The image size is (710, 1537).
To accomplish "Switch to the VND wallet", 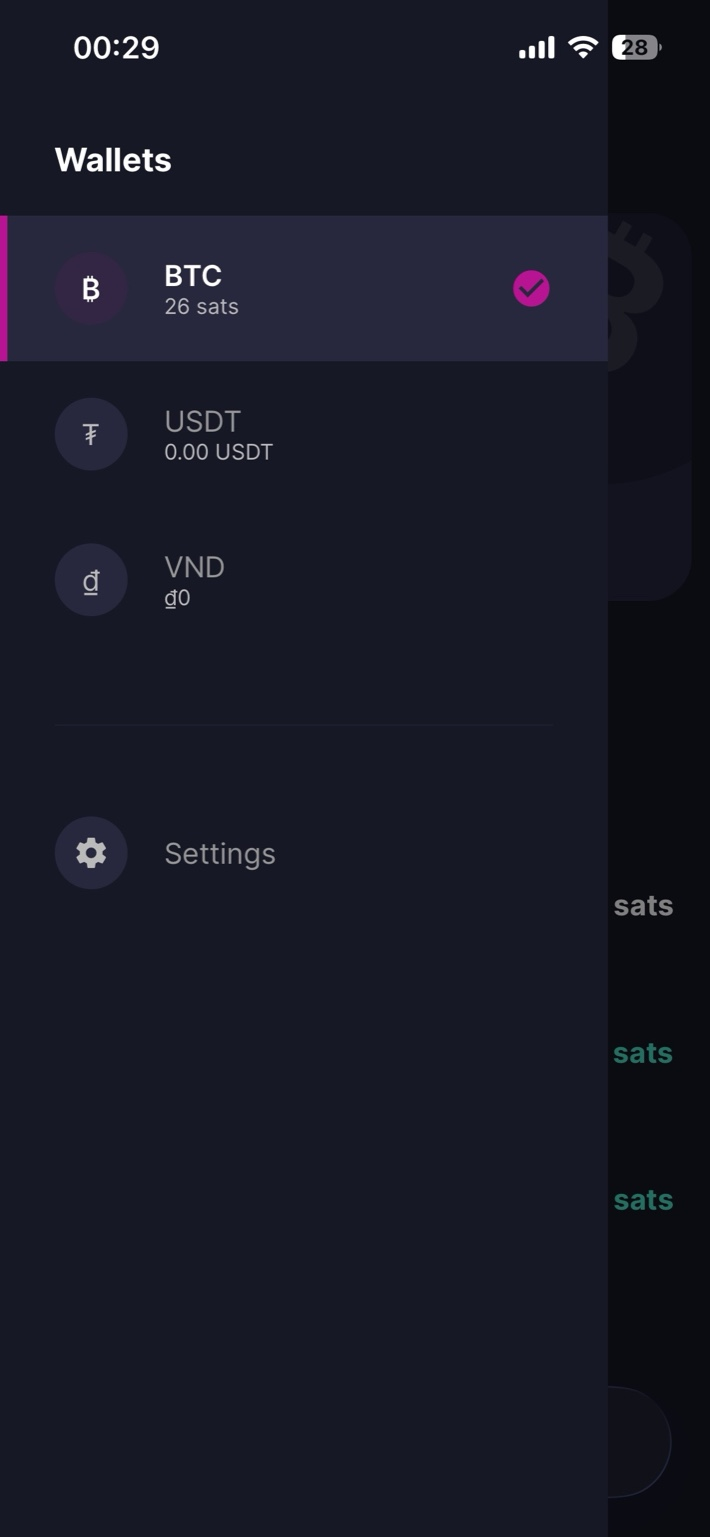I will click(194, 567).
